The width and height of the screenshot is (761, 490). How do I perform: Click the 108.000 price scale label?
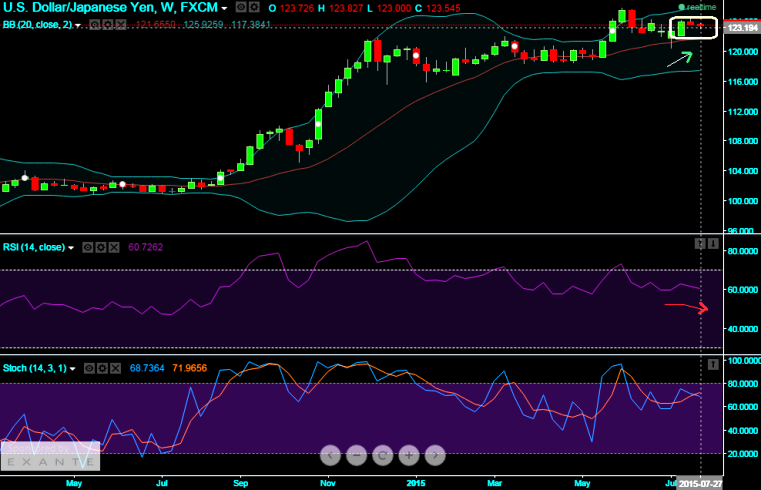(743, 141)
